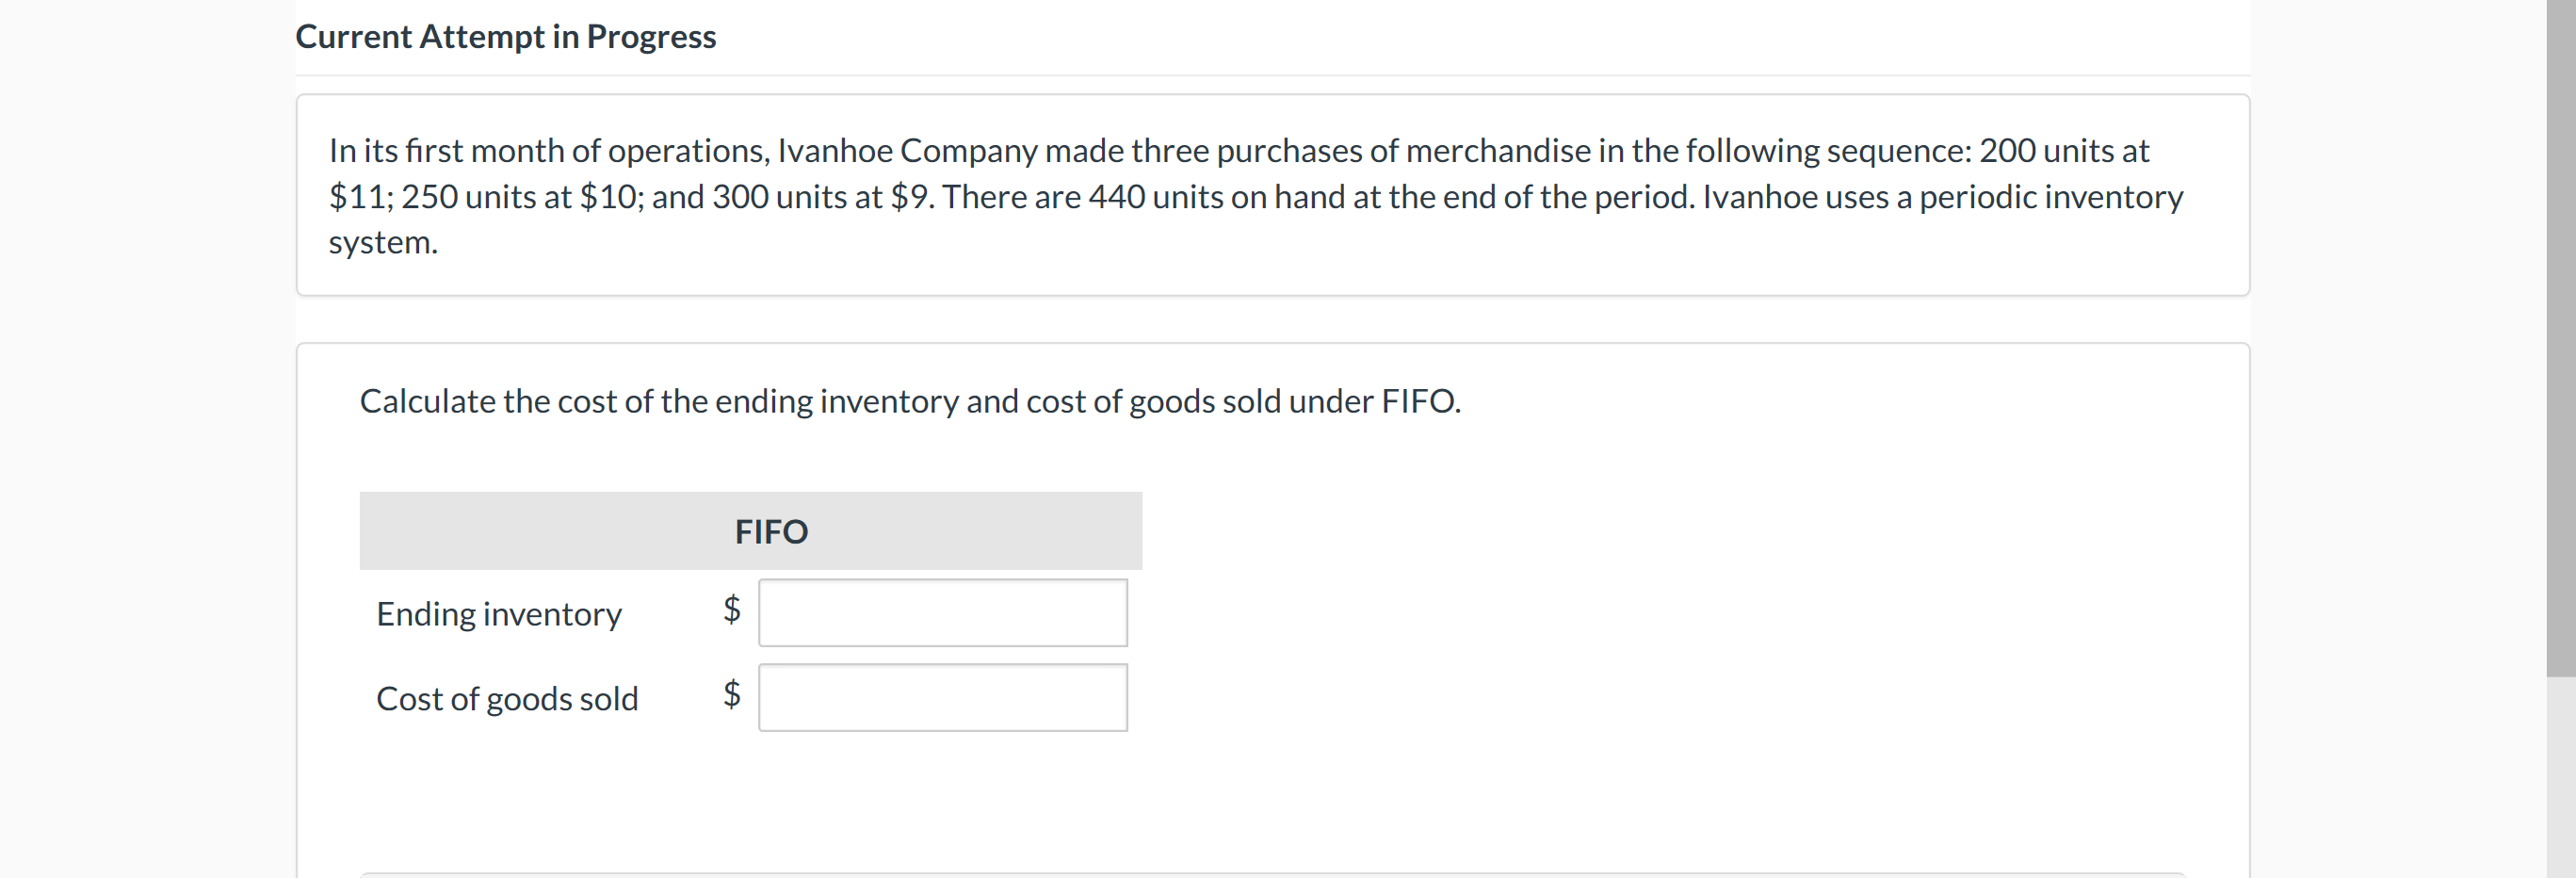Click the dollar sign beside Ending inventory
This screenshot has height=878, width=2576.
coord(732,609)
